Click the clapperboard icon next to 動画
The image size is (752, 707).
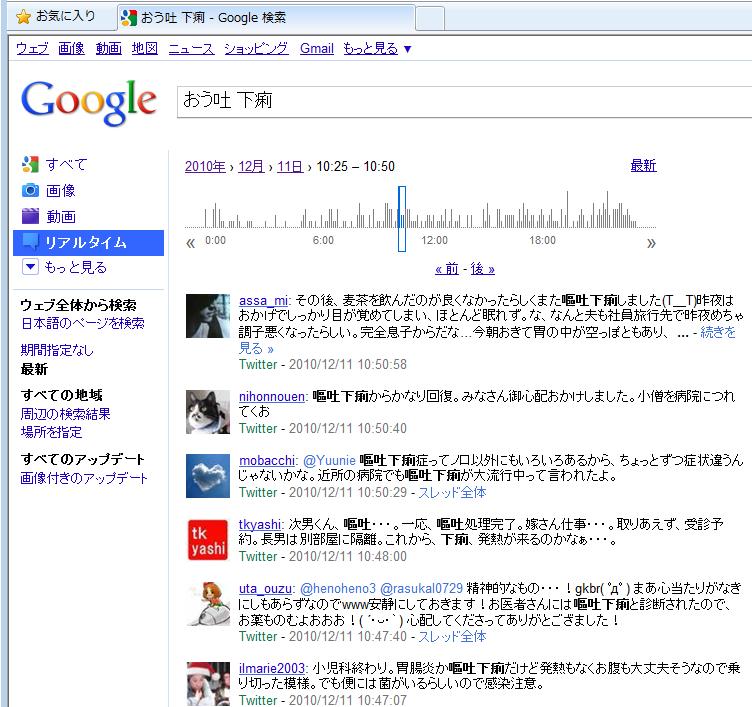(30, 216)
